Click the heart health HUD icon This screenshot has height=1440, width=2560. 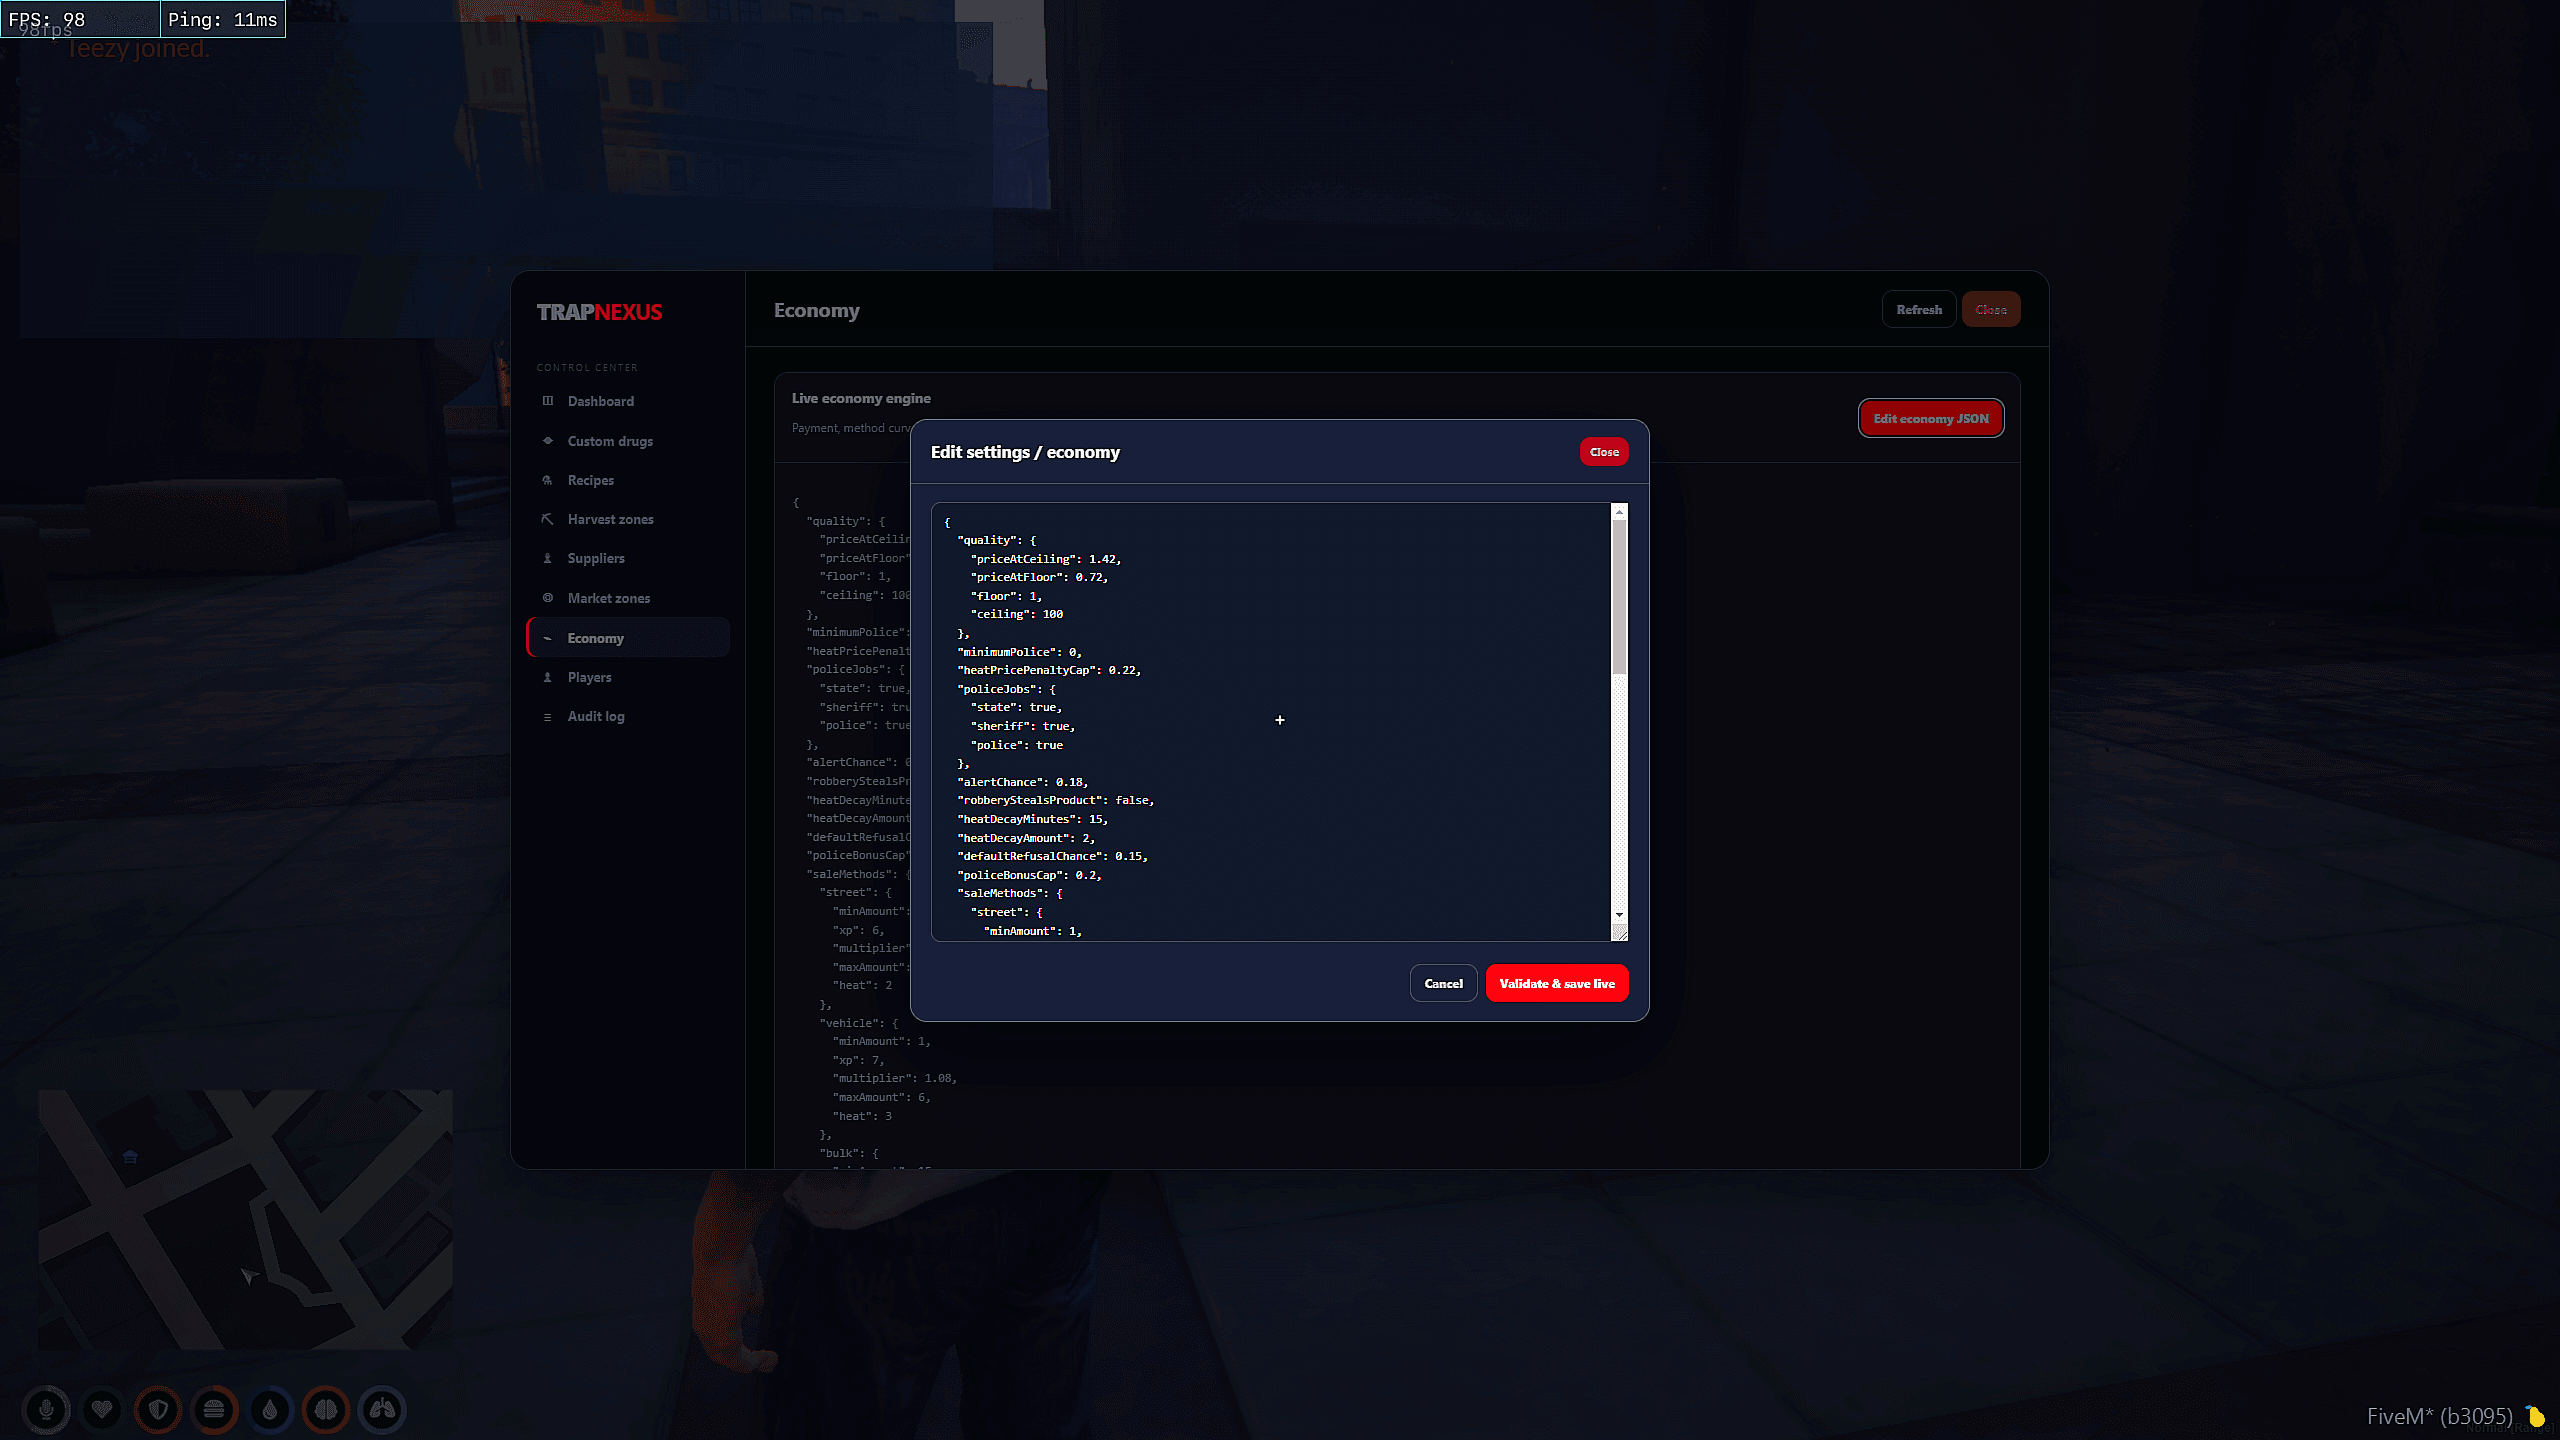[102, 1410]
